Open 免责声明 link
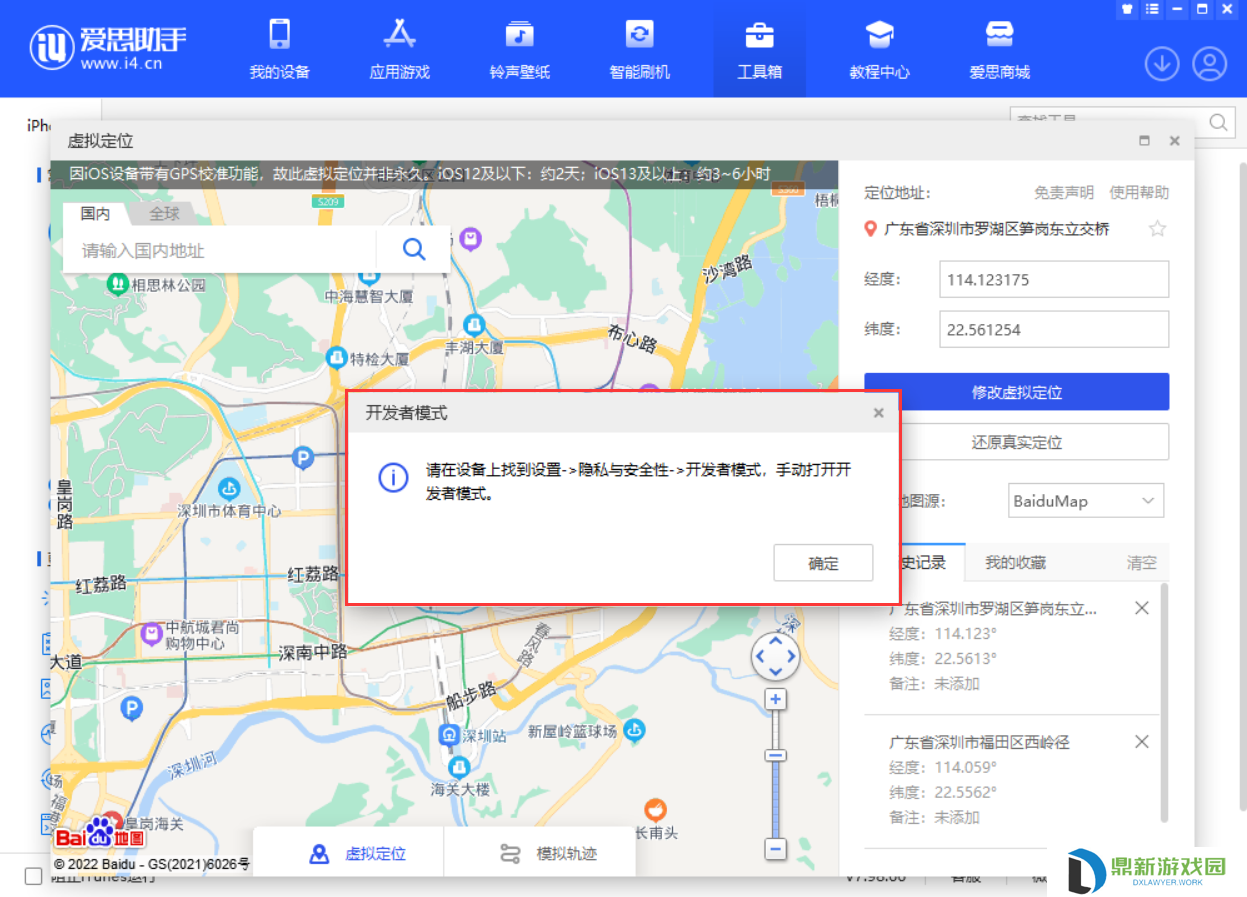This screenshot has width=1247, height=897. pos(1064,192)
